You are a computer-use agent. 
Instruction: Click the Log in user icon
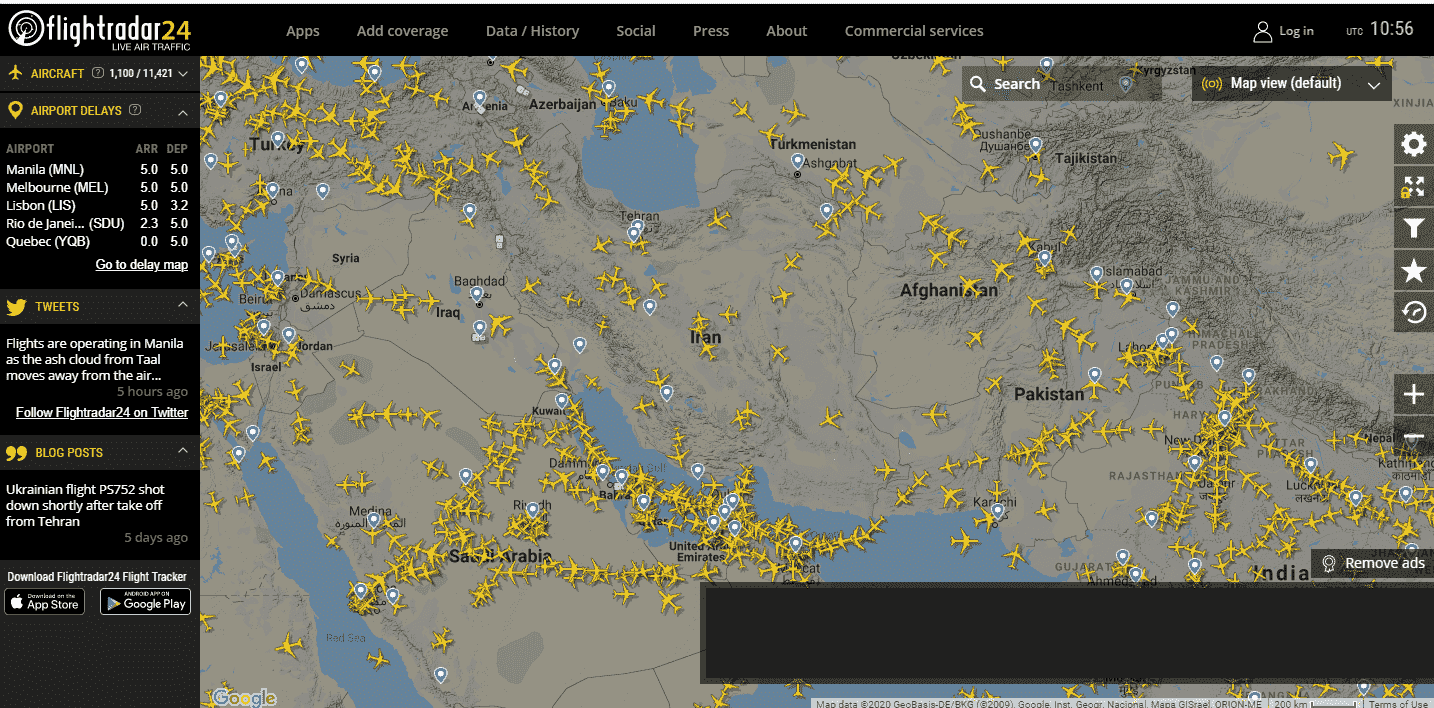tap(1263, 31)
